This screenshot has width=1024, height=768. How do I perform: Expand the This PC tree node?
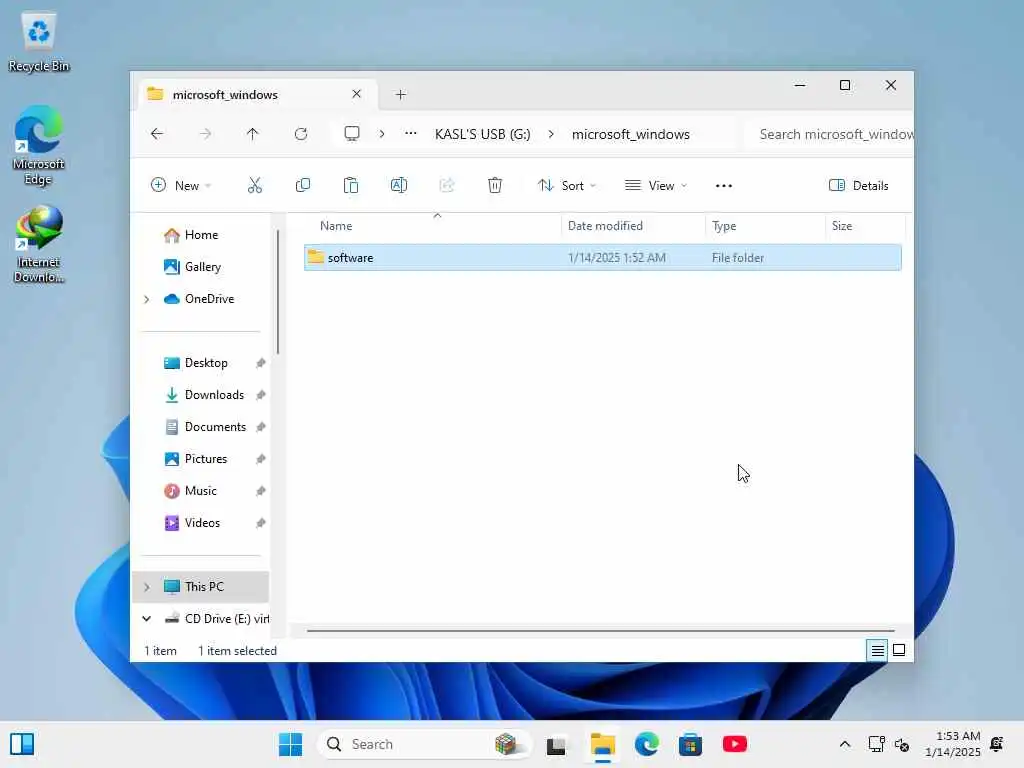[x=147, y=587]
